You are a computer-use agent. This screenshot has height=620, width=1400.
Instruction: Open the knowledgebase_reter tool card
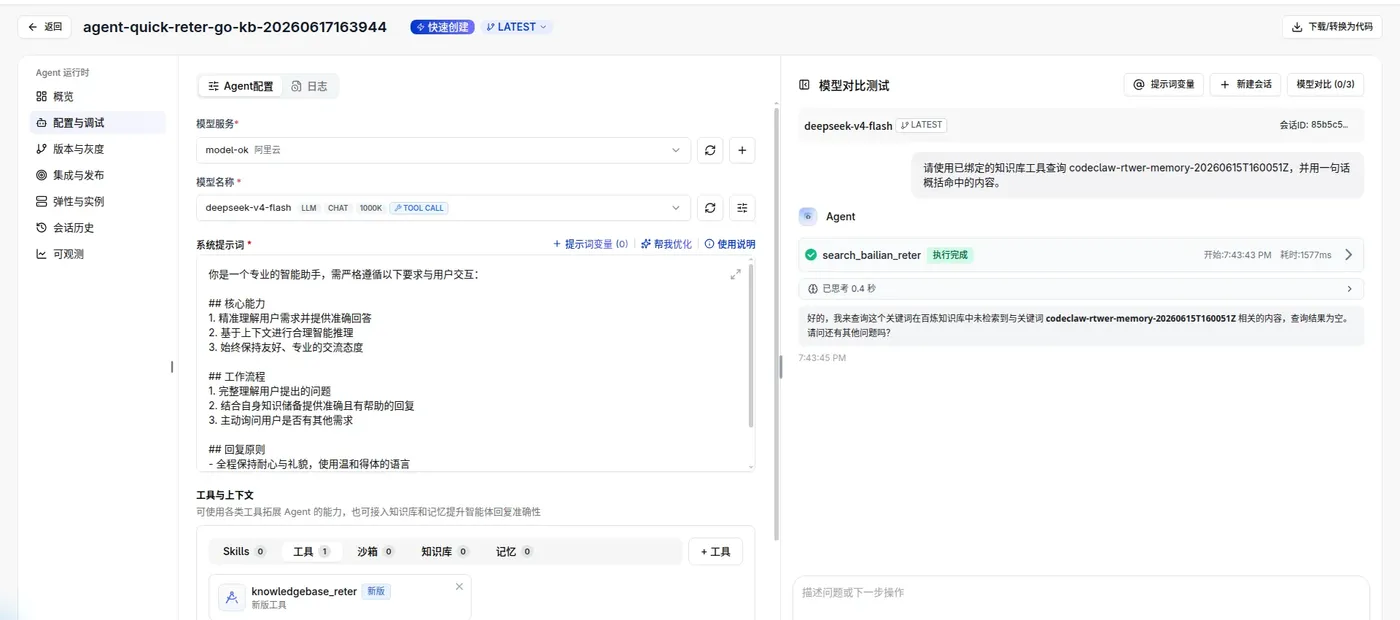click(x=340, y=597)
